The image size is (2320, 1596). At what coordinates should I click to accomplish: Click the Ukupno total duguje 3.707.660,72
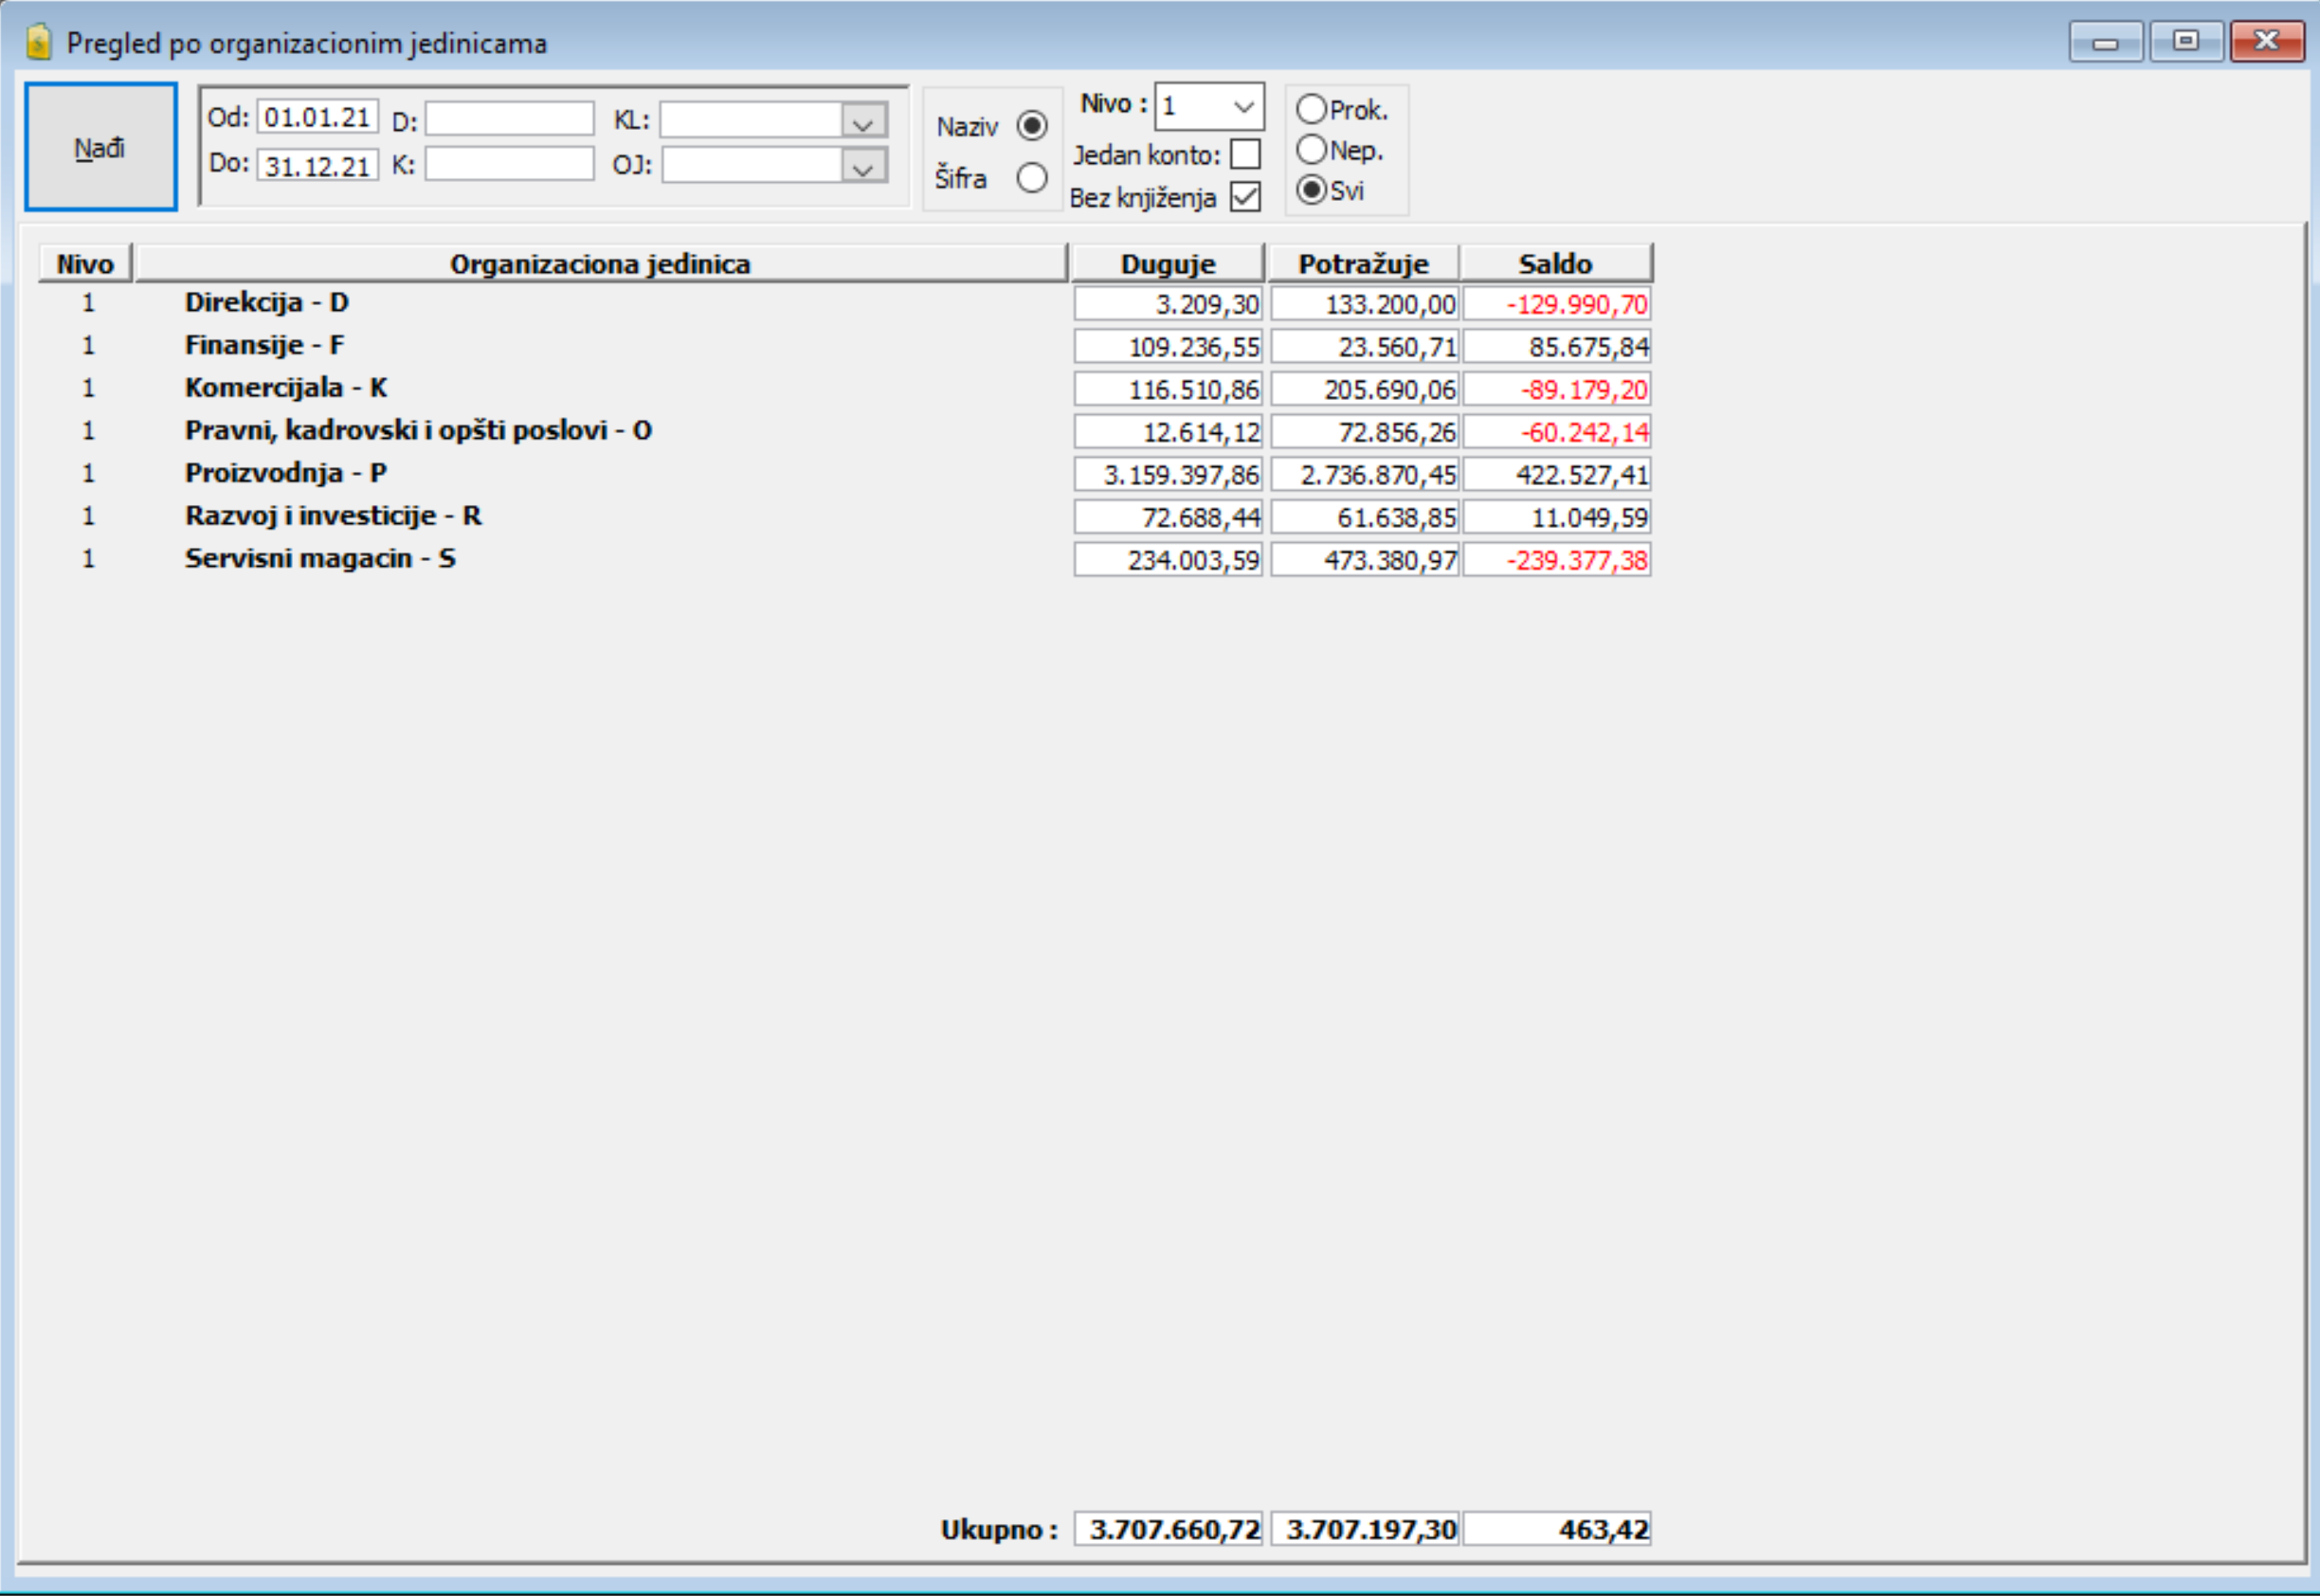click(x=1168, y=1529)
